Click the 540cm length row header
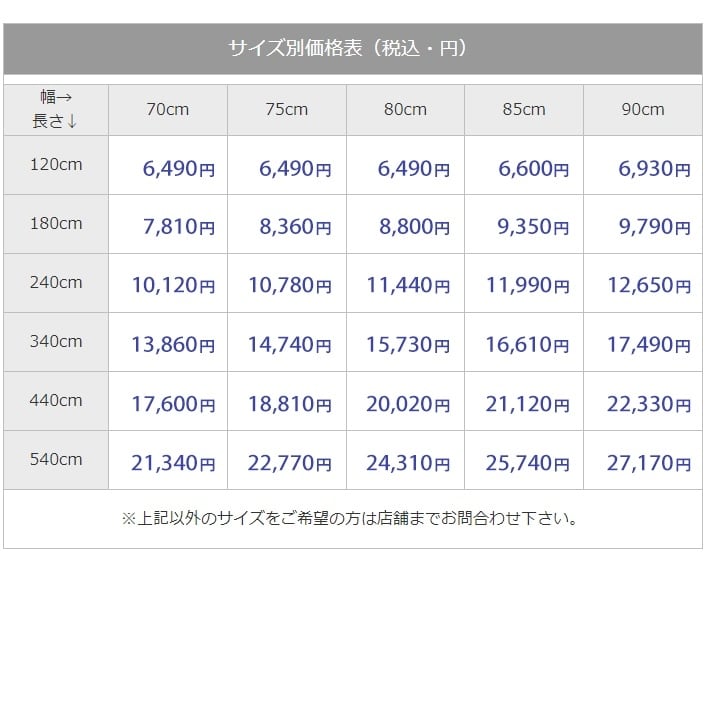The width and height of the screenshot is (705, 705). 56,460
